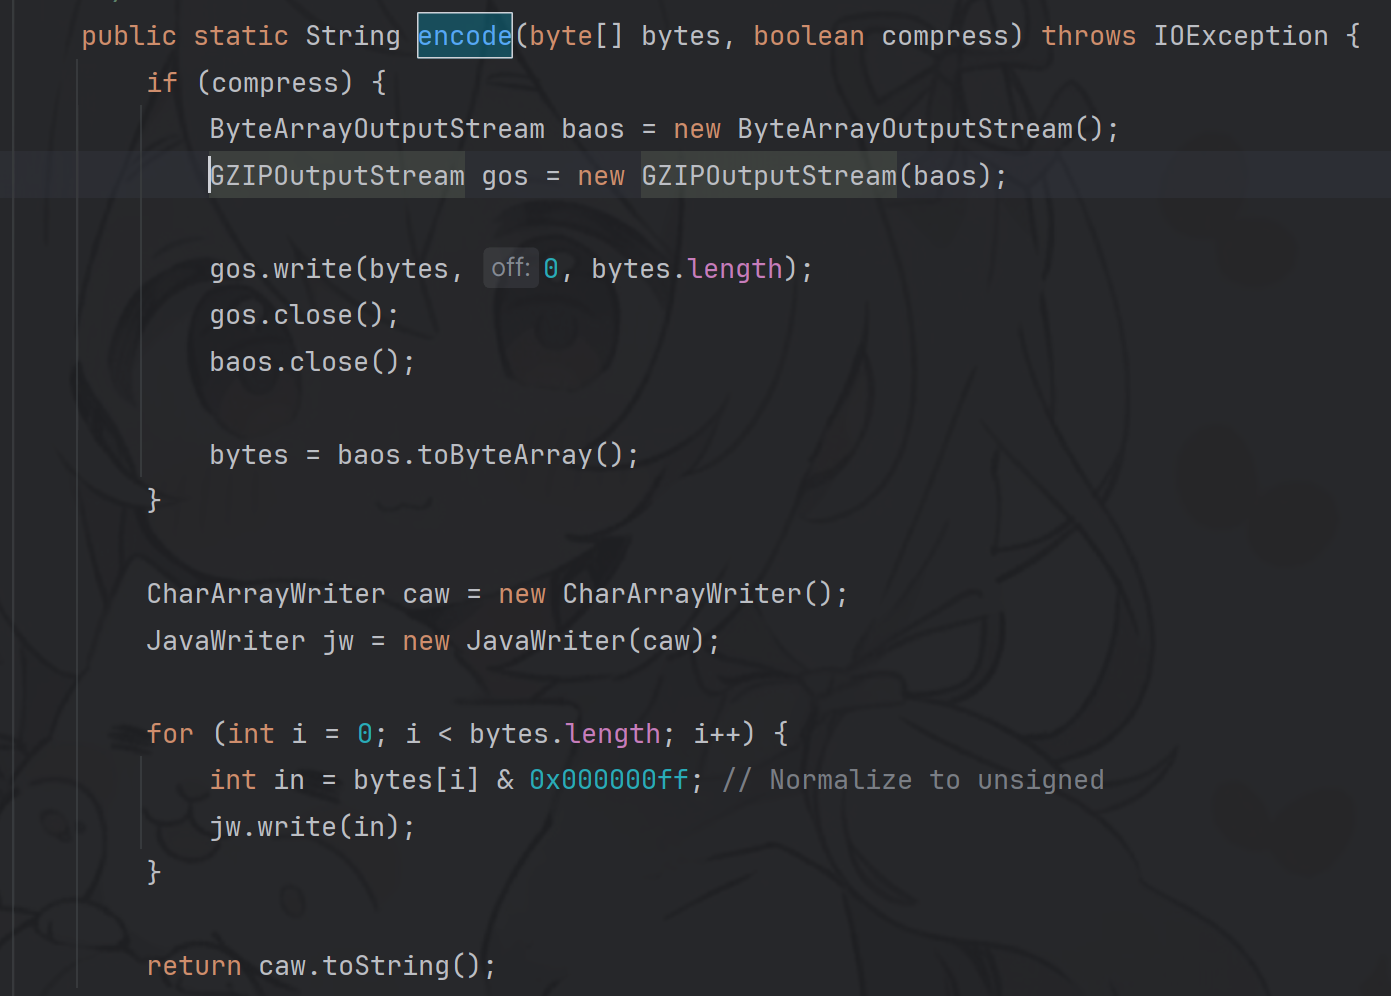
Task: Click the ByteArrayOutputStream() constructor call
Action: 904,129
